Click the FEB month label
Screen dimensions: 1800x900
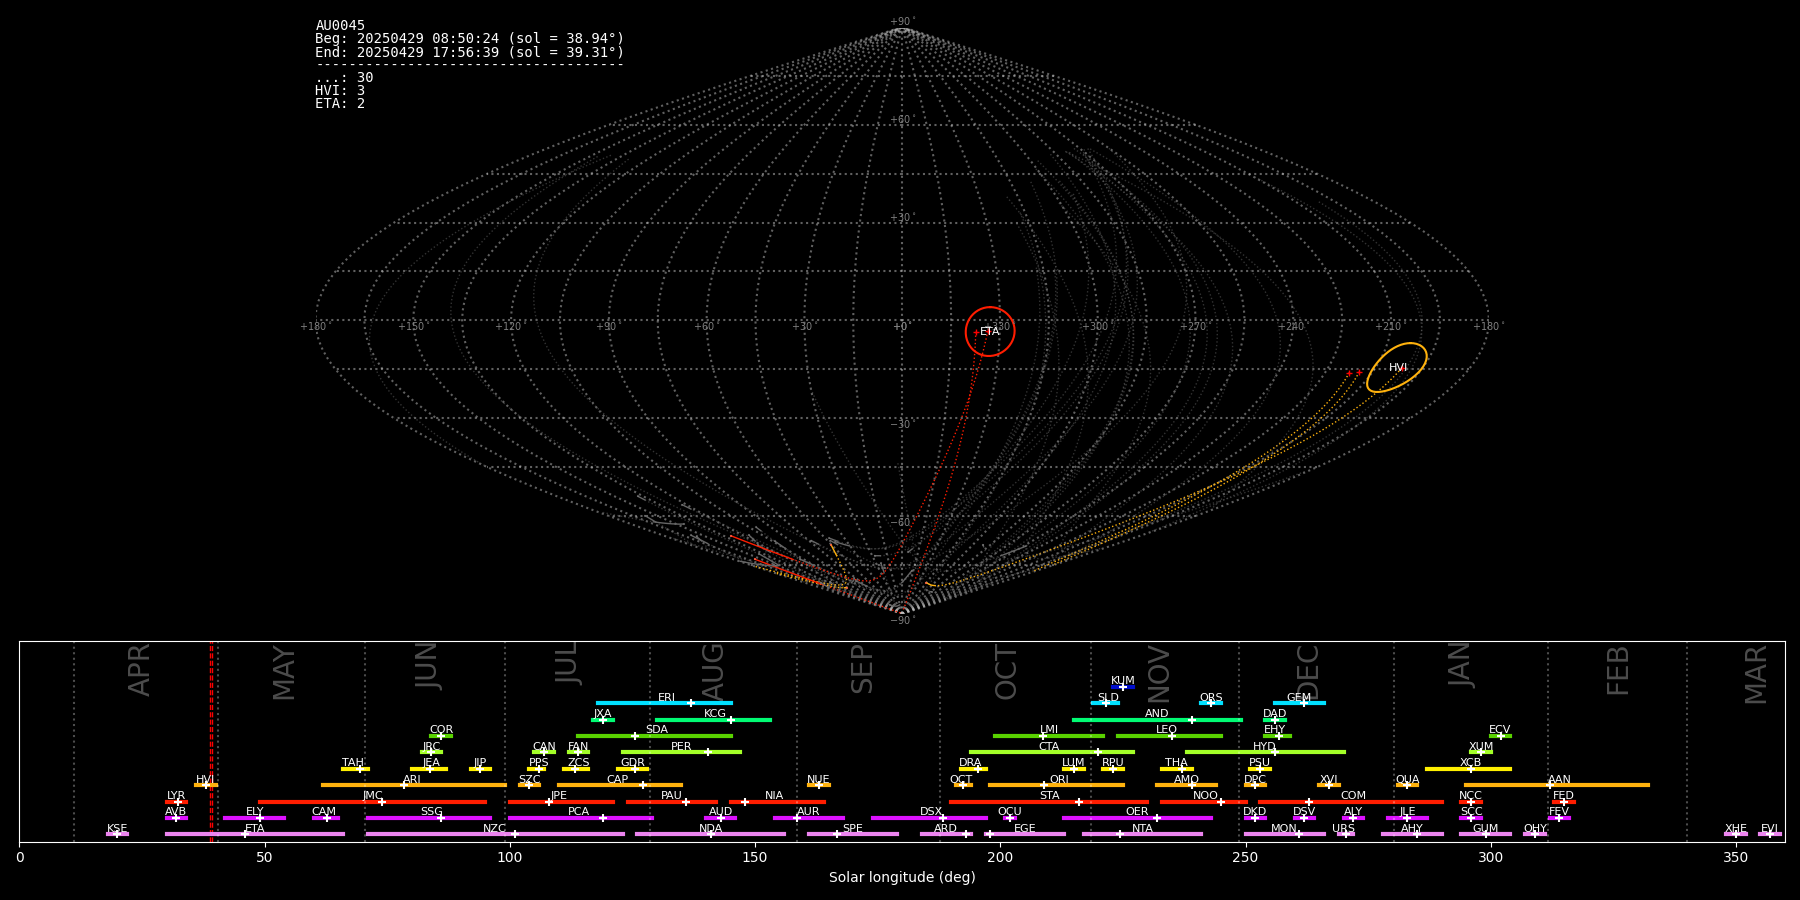[x=1618, y=670]
